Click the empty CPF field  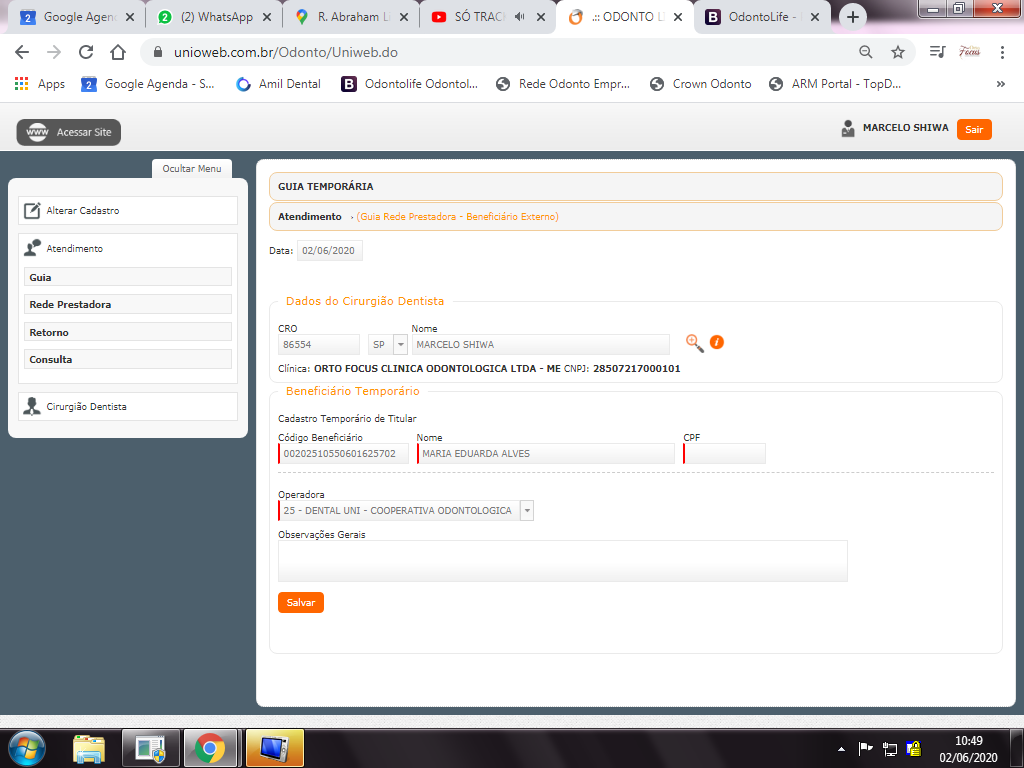click(724, 453)
